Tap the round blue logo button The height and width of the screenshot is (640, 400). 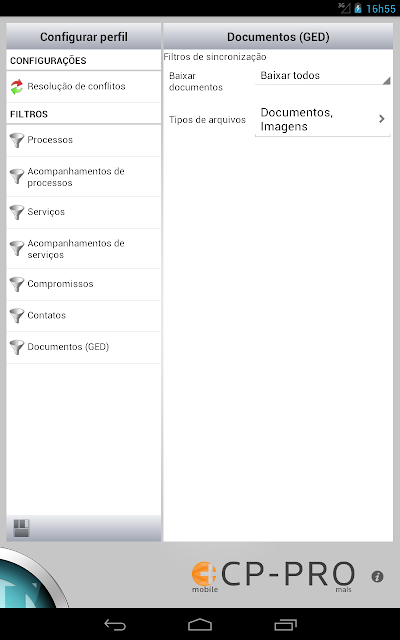click(x=29, y=580)
